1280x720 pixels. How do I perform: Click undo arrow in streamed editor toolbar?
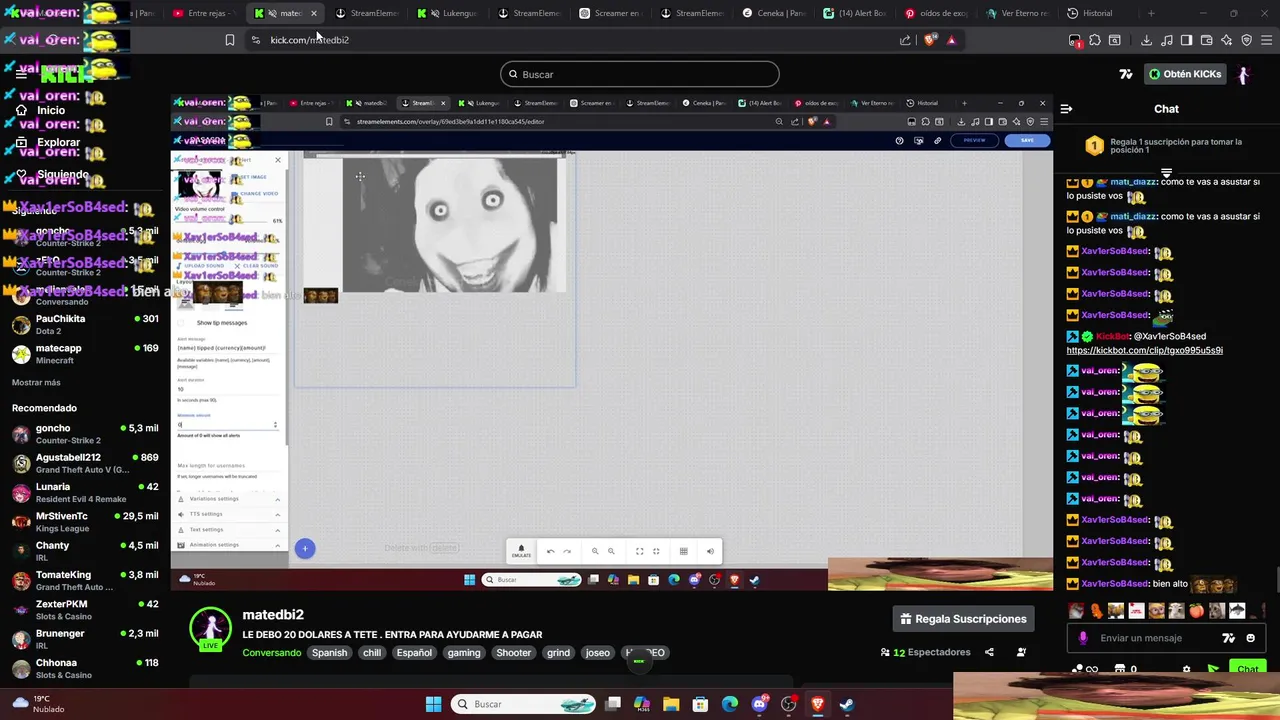click(x=550, y=551)
